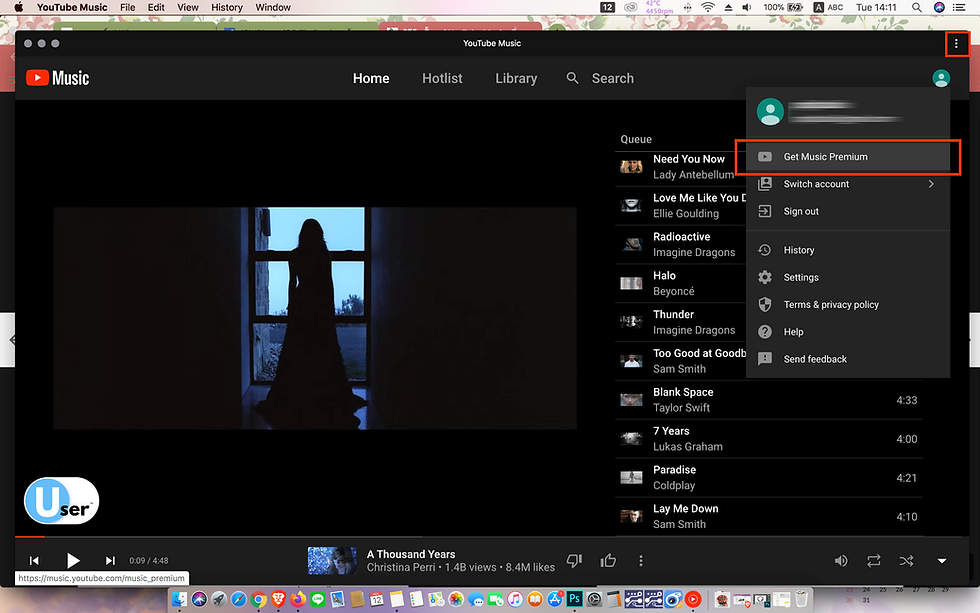980x613 pixels.
Task: Open the History menu in the menu bar
Action: tap(226, 7)
